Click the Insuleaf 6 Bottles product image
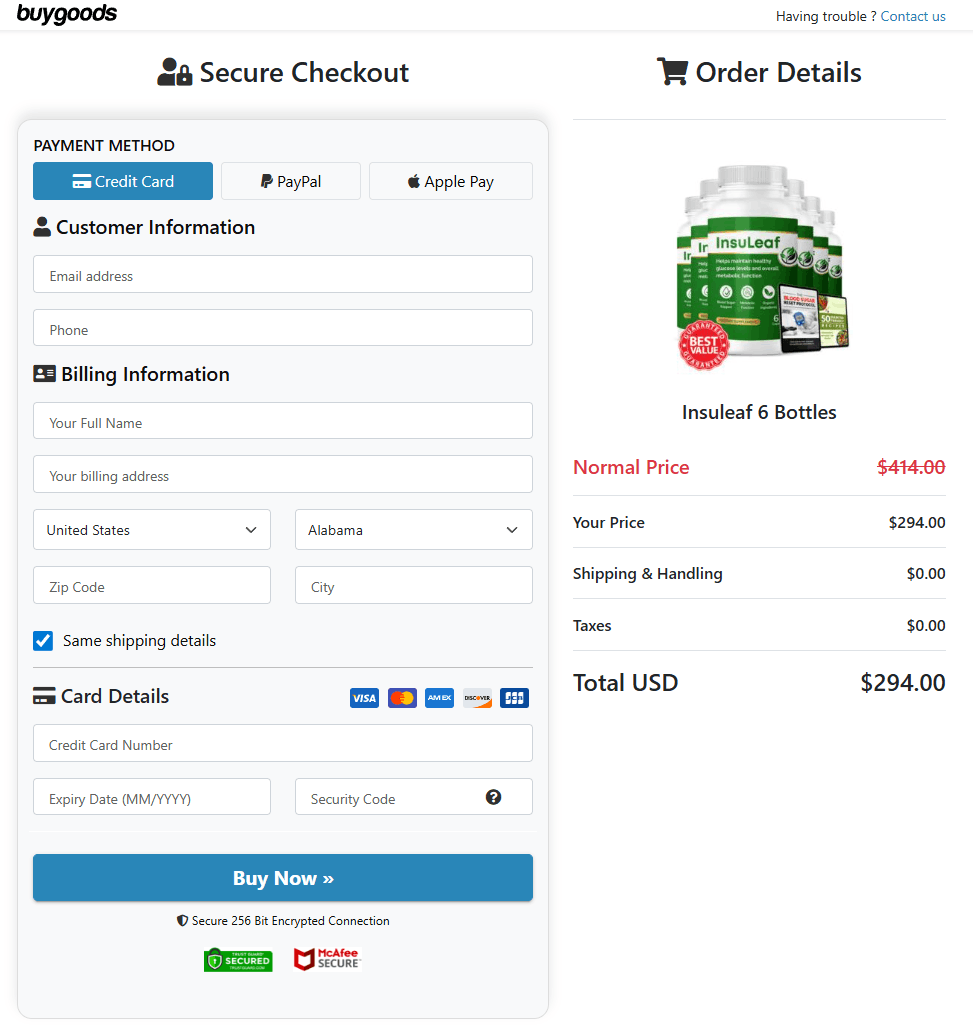Viewport: 973px width, 1035px height. pyautogui.click(x=759, y=265)
